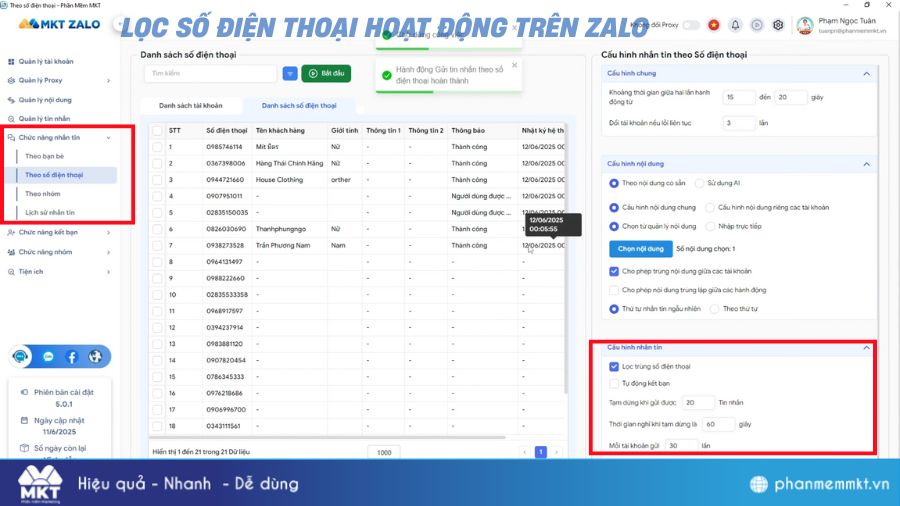Select Theo nội dung có sẵn radio

tap(614, 184)
